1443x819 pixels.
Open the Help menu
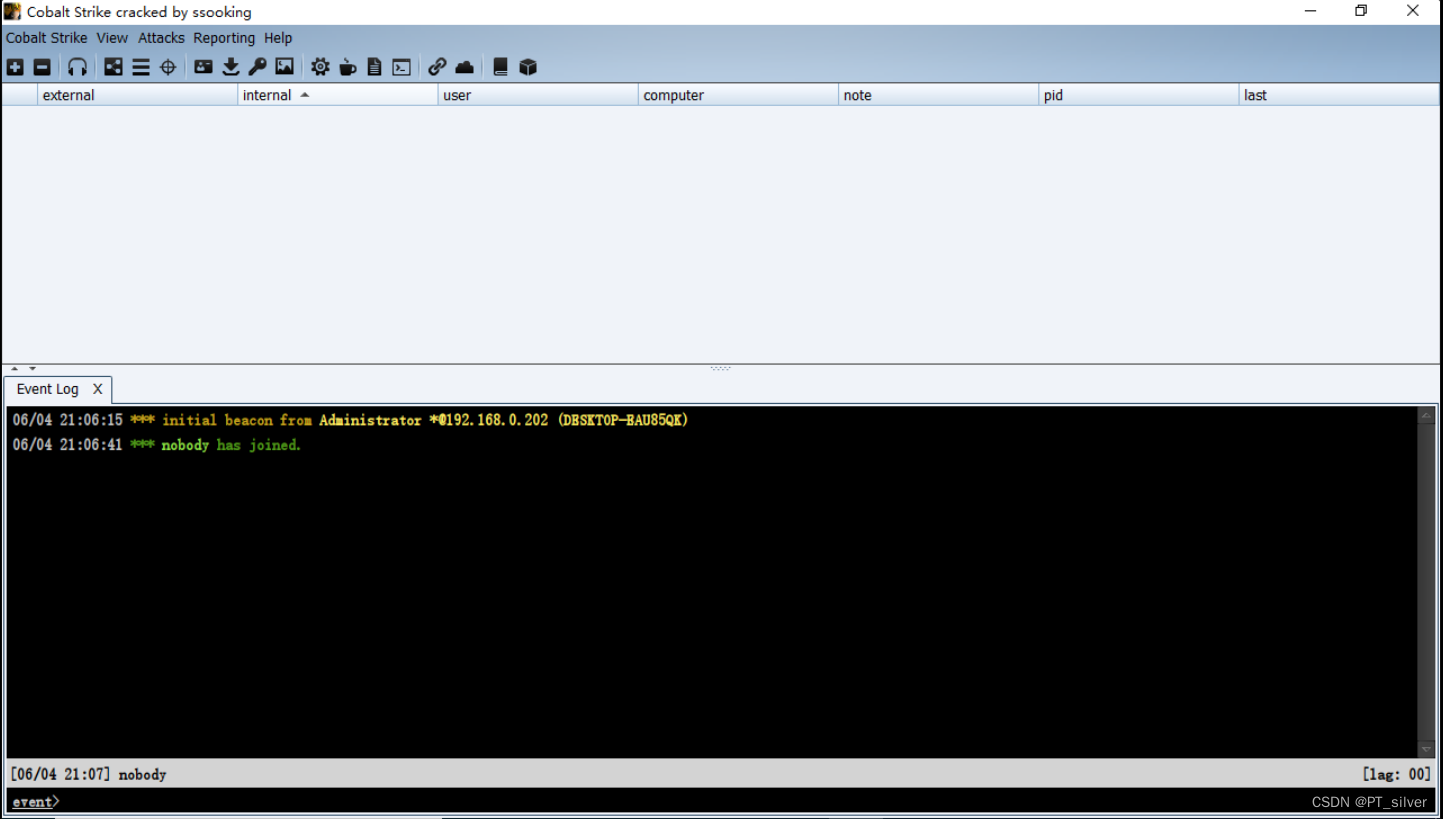(x=278, y=38)
